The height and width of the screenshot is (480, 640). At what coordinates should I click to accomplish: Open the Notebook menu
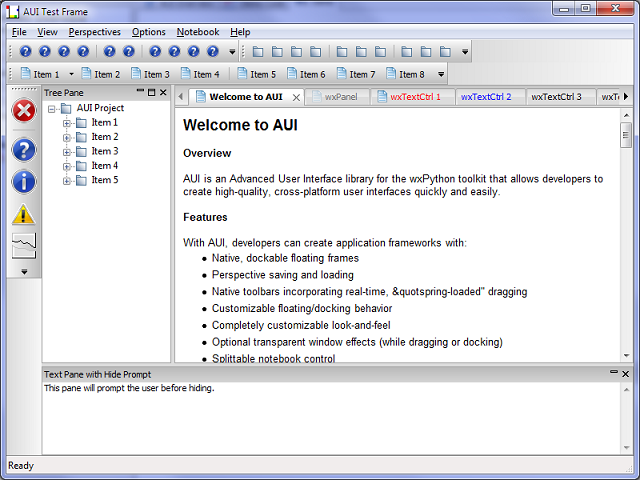(x=198, y=32)
